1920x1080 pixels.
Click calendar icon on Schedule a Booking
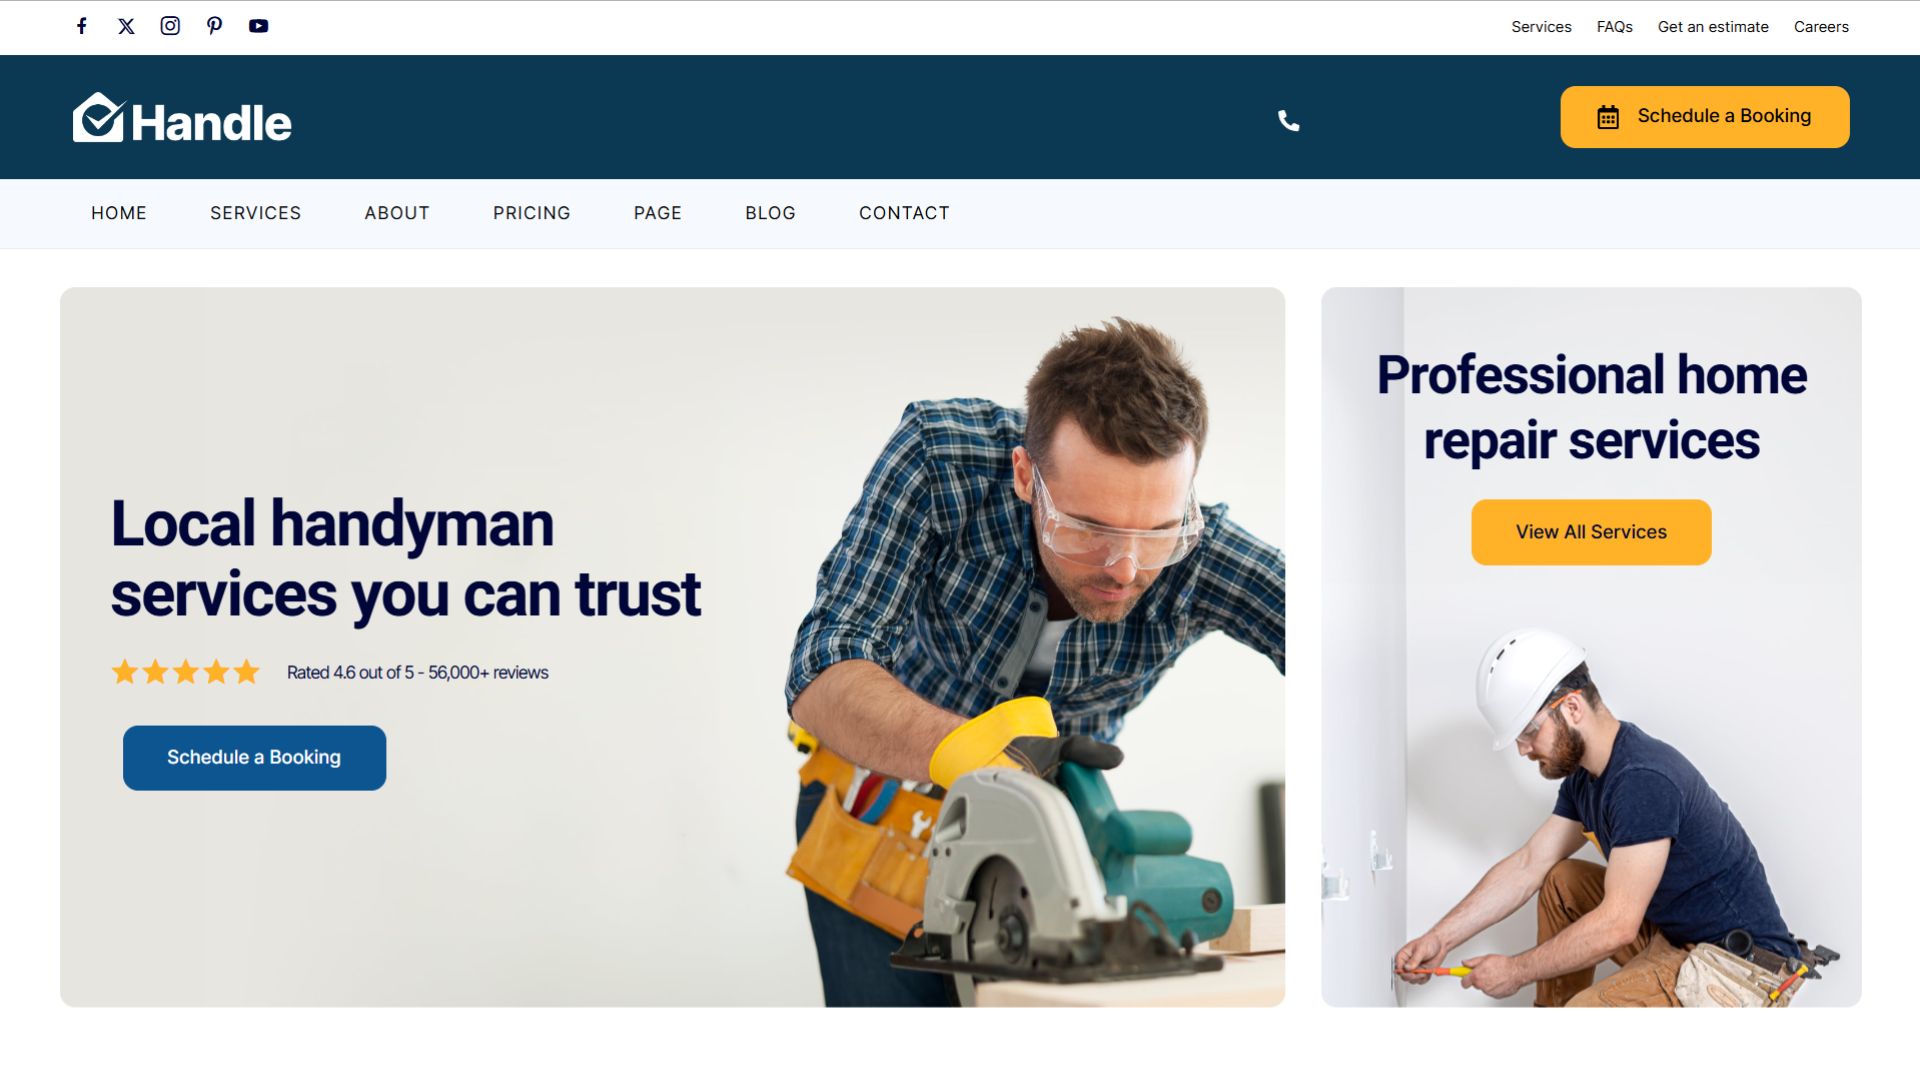[x=1608, y=117]
